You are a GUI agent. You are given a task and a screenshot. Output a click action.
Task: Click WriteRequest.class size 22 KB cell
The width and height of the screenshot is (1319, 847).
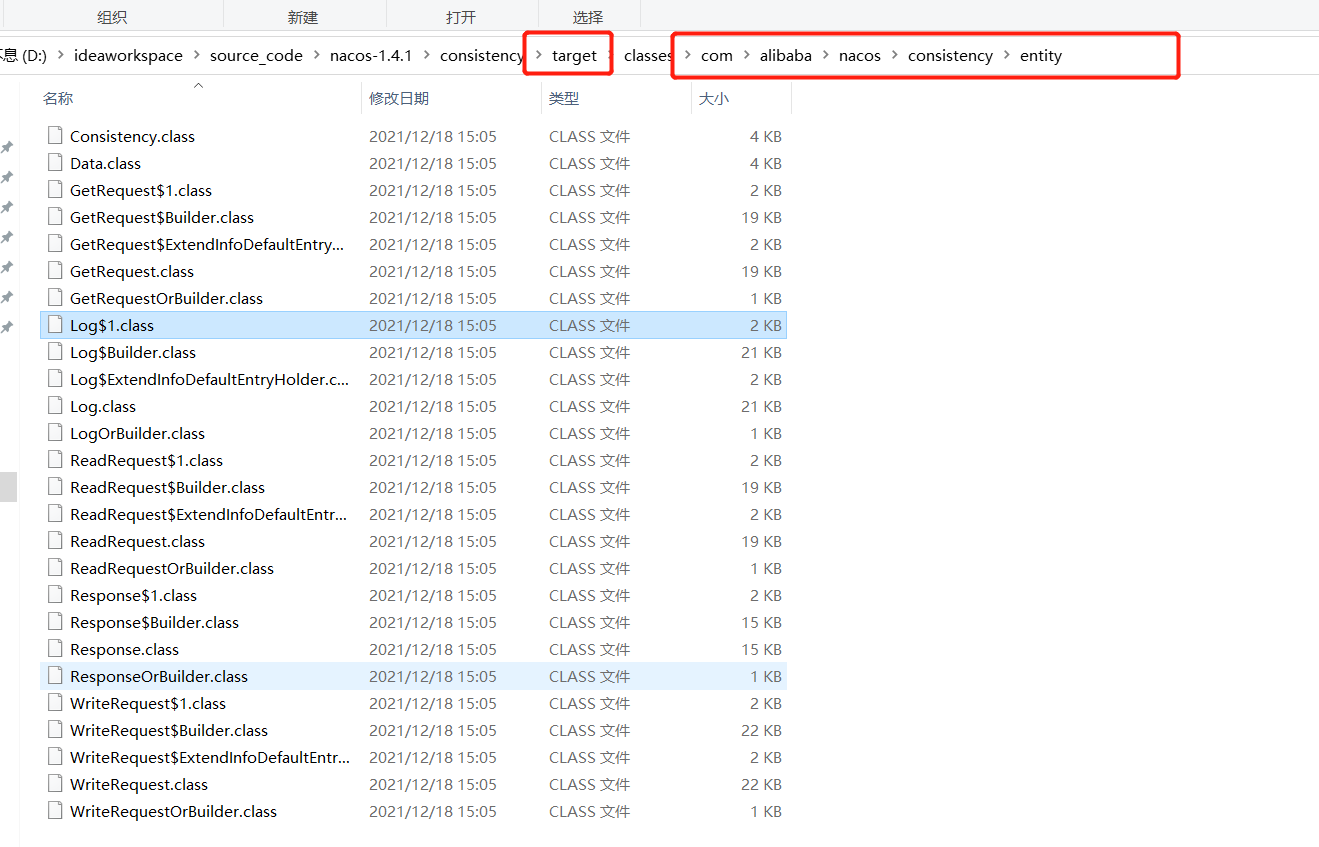click(x=762, y=784)
